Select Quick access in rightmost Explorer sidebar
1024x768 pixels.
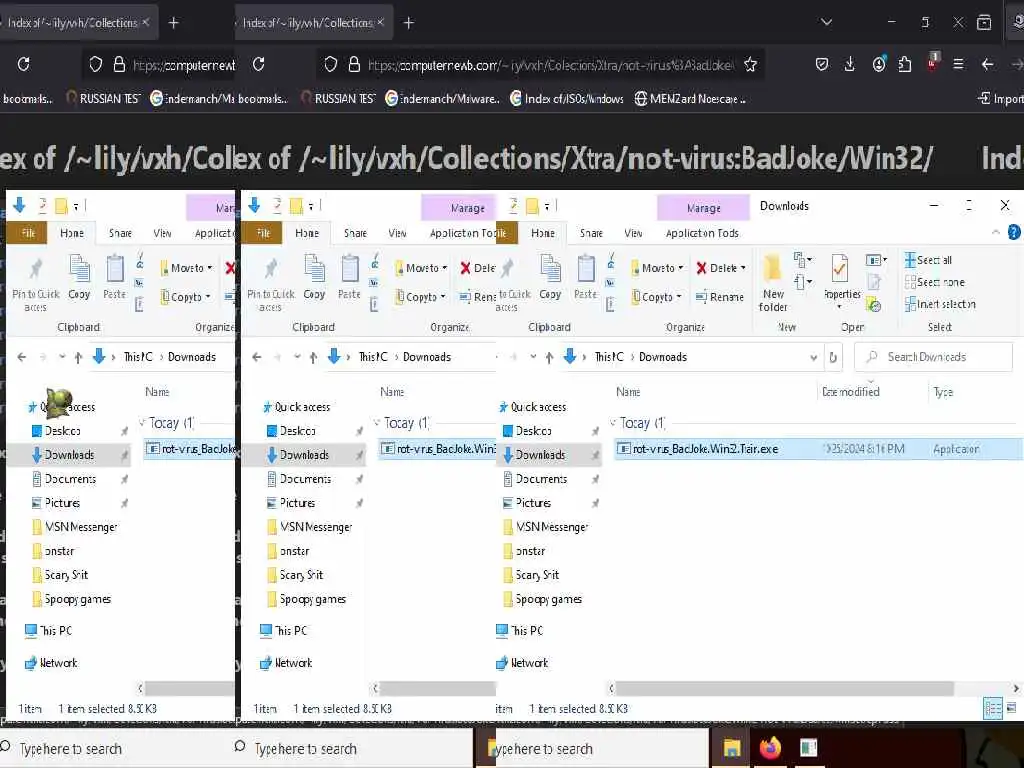[x=531, y=407]
